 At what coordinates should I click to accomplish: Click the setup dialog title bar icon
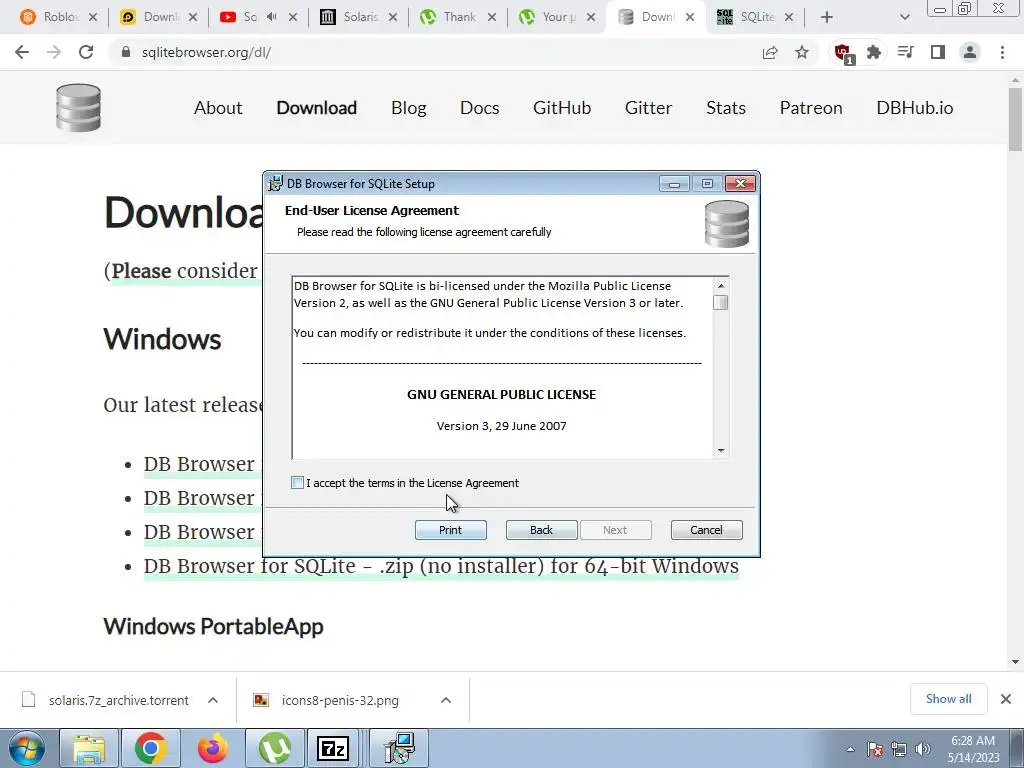[x=276, y=184]
